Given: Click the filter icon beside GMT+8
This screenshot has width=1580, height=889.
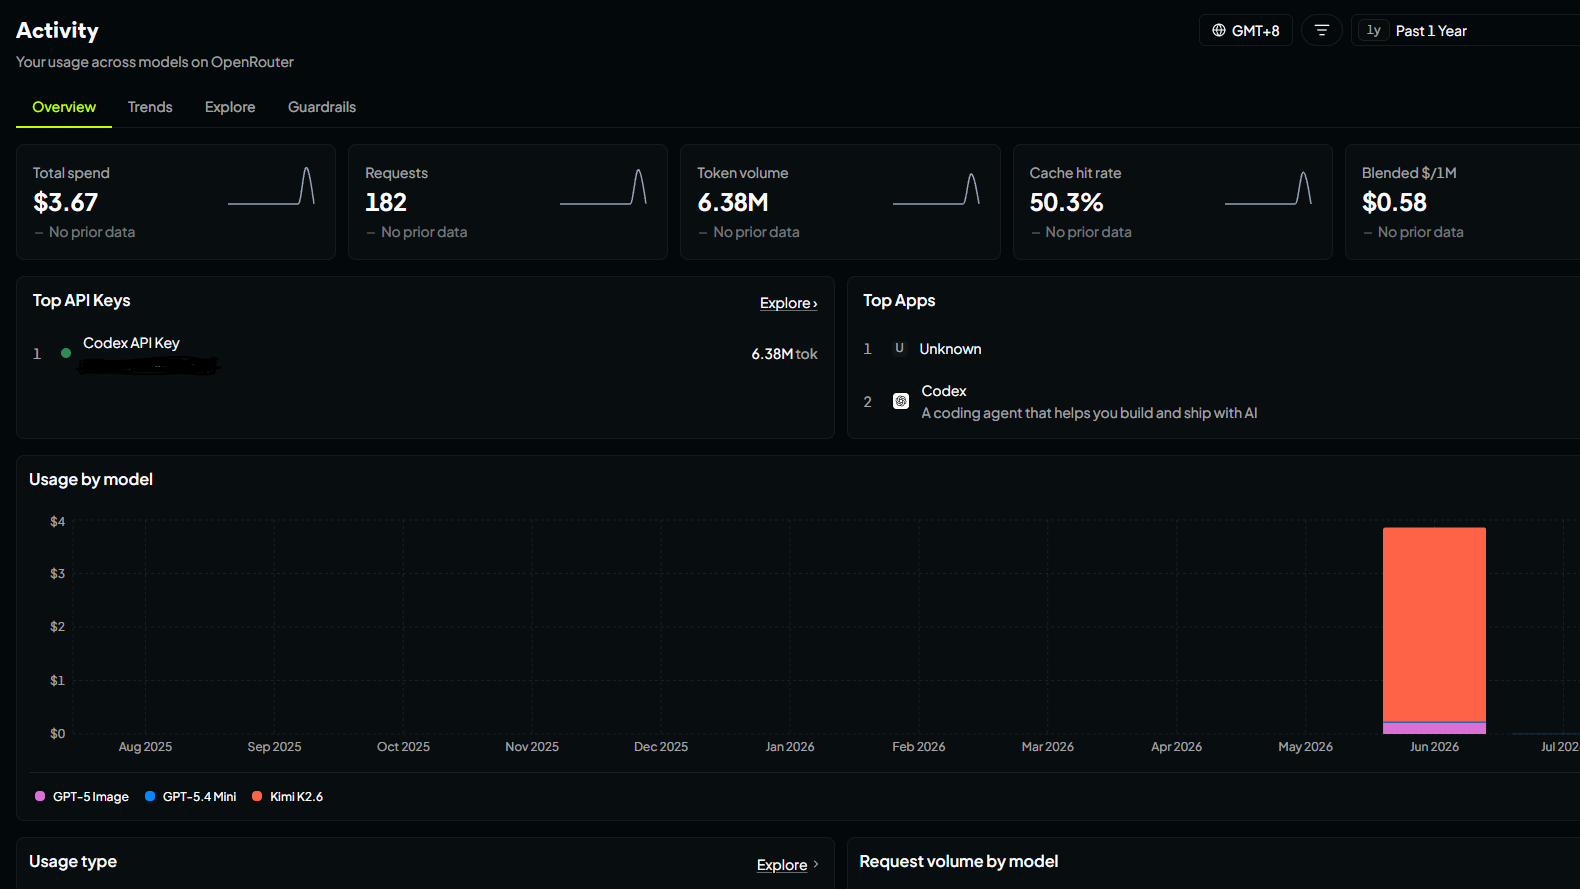Looking at the screenshot, I should pyautogui.click(x=1321, y=30).
